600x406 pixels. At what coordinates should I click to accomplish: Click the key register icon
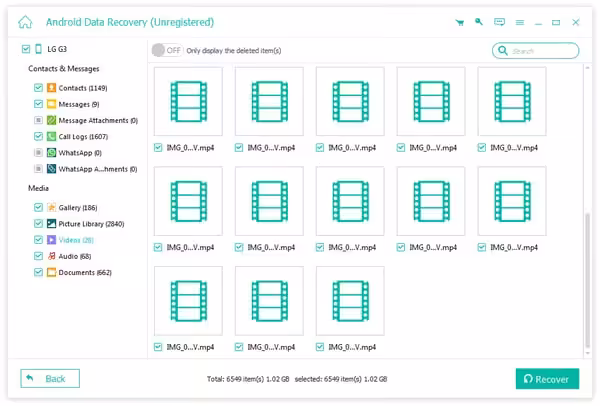coord(479,21)
